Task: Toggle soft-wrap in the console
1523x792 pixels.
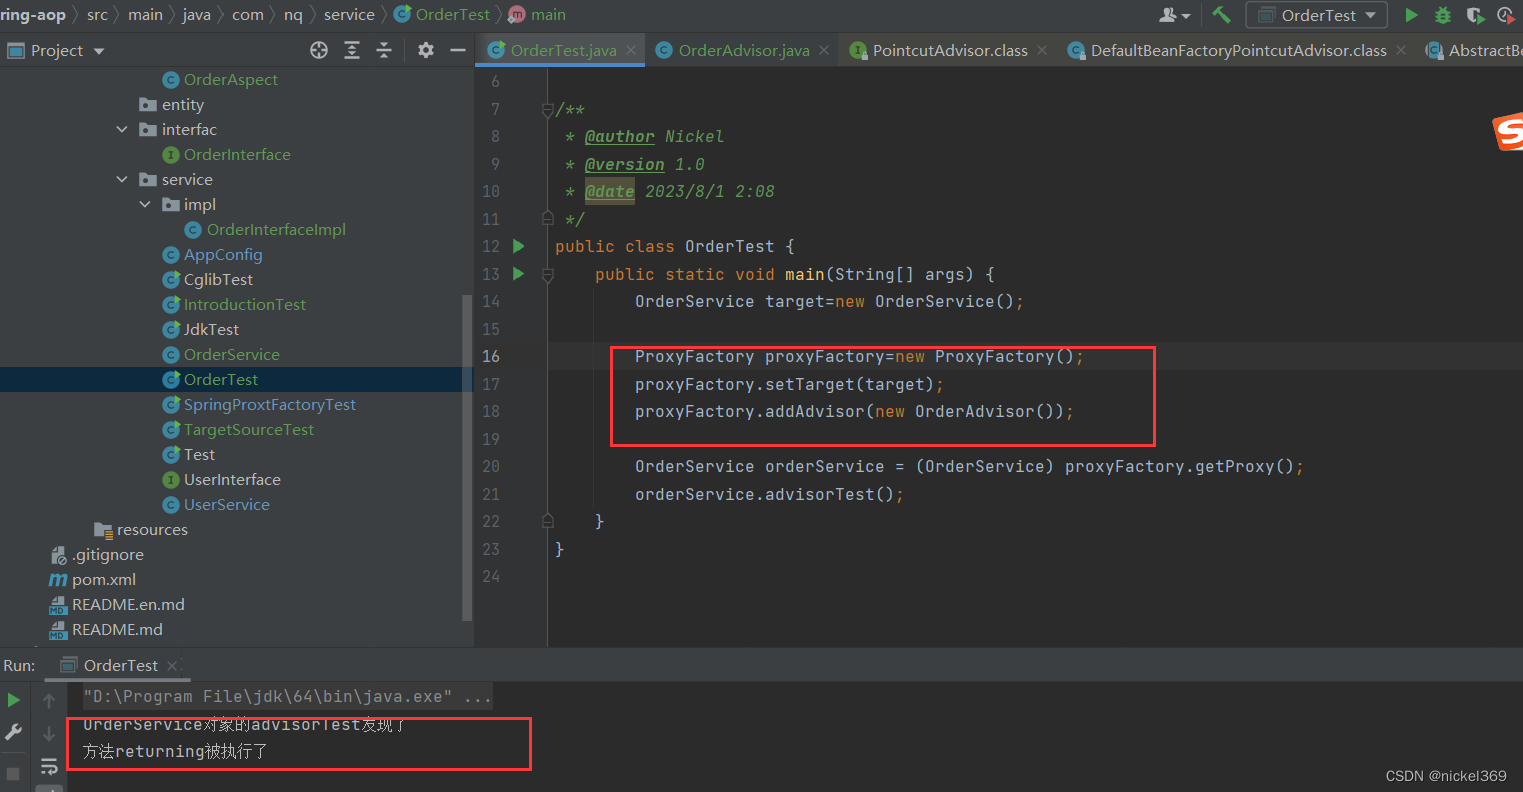Action: (49, 766)
